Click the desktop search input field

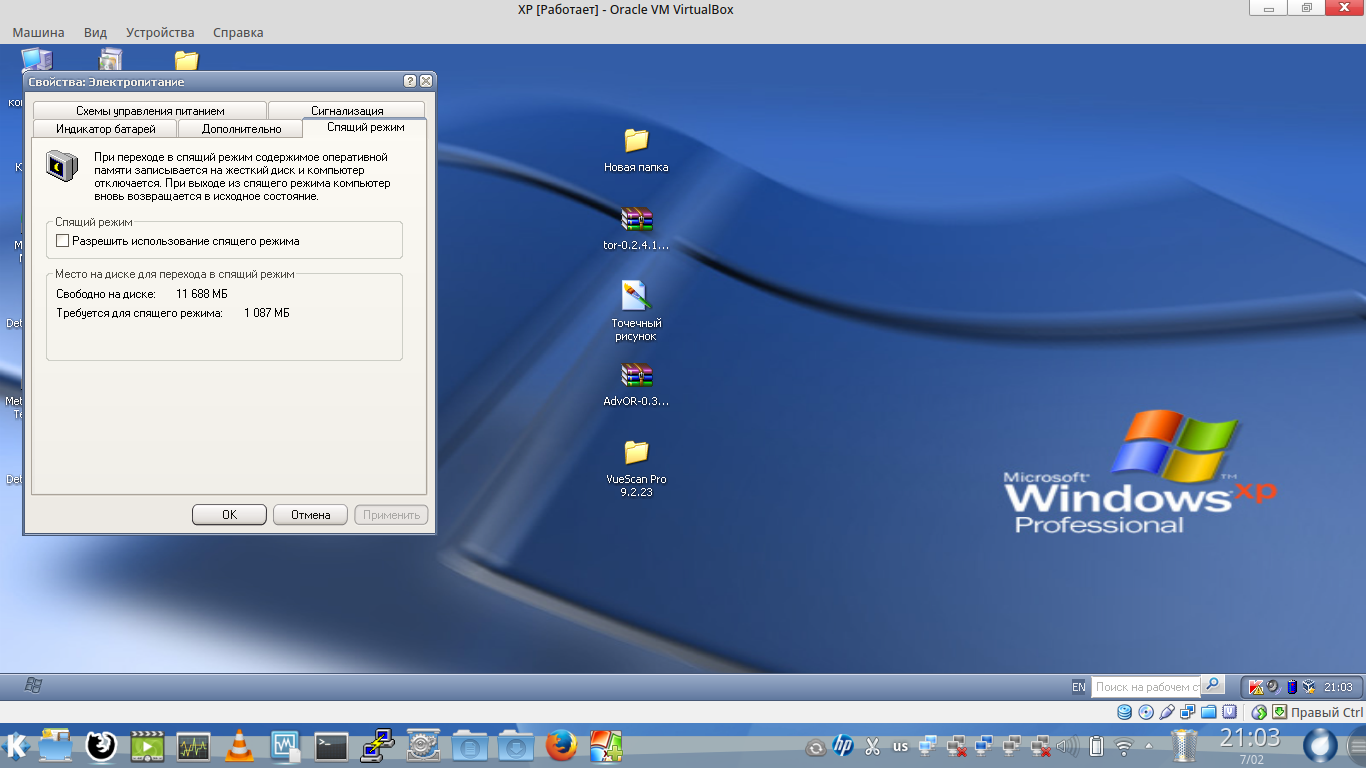pyautogui.click(x=1145, y=687)
